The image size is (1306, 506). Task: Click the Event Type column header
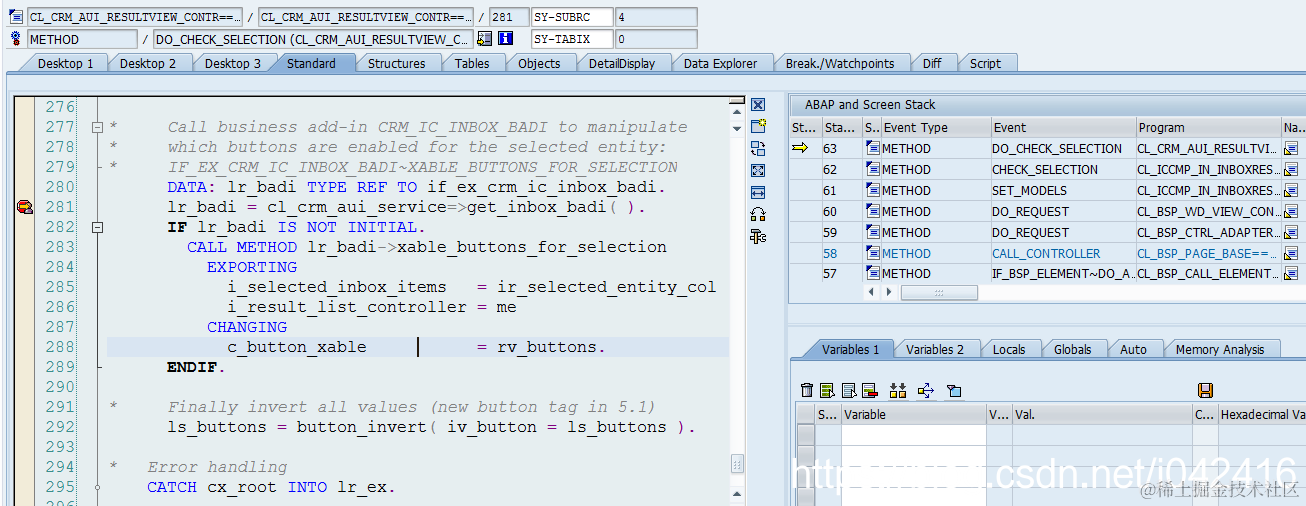click(935, 128)
